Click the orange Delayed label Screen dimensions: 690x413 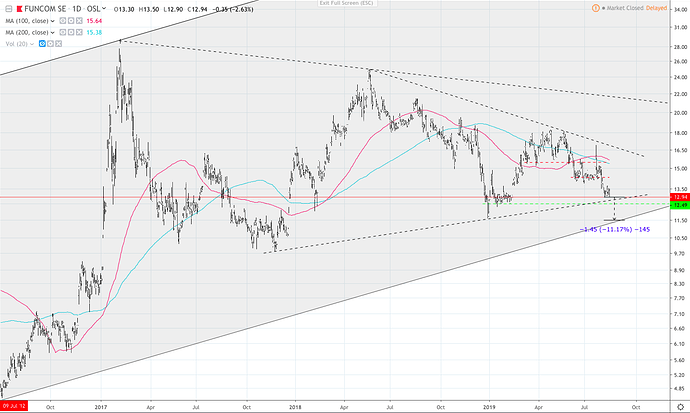click(656, 8)
